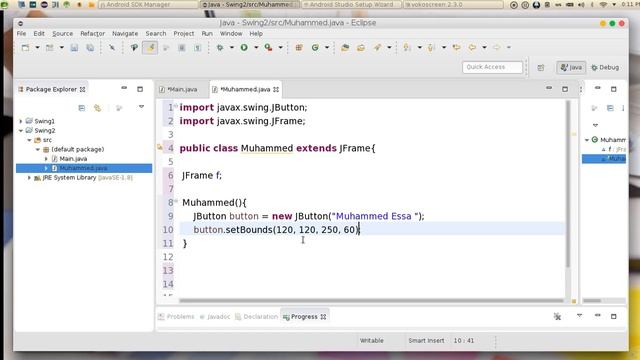This screenshot has width=640, height=360.
Task: Click the Debug bug toolbar icon
Action: point(220,48)
